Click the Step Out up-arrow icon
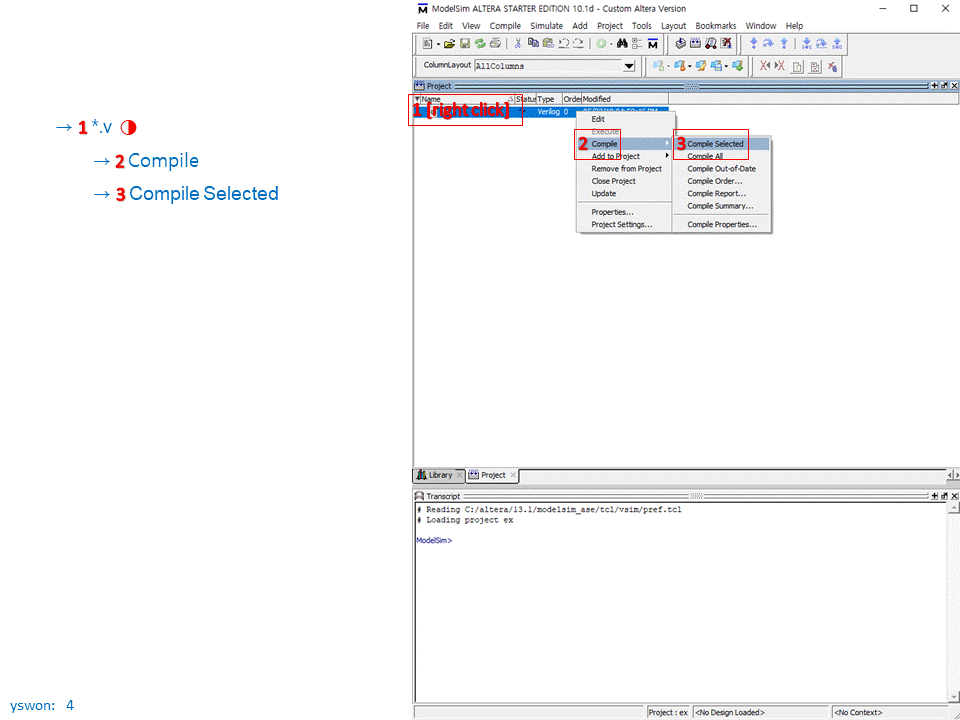Viewport: 960px width, 720px height. (784, 44)
